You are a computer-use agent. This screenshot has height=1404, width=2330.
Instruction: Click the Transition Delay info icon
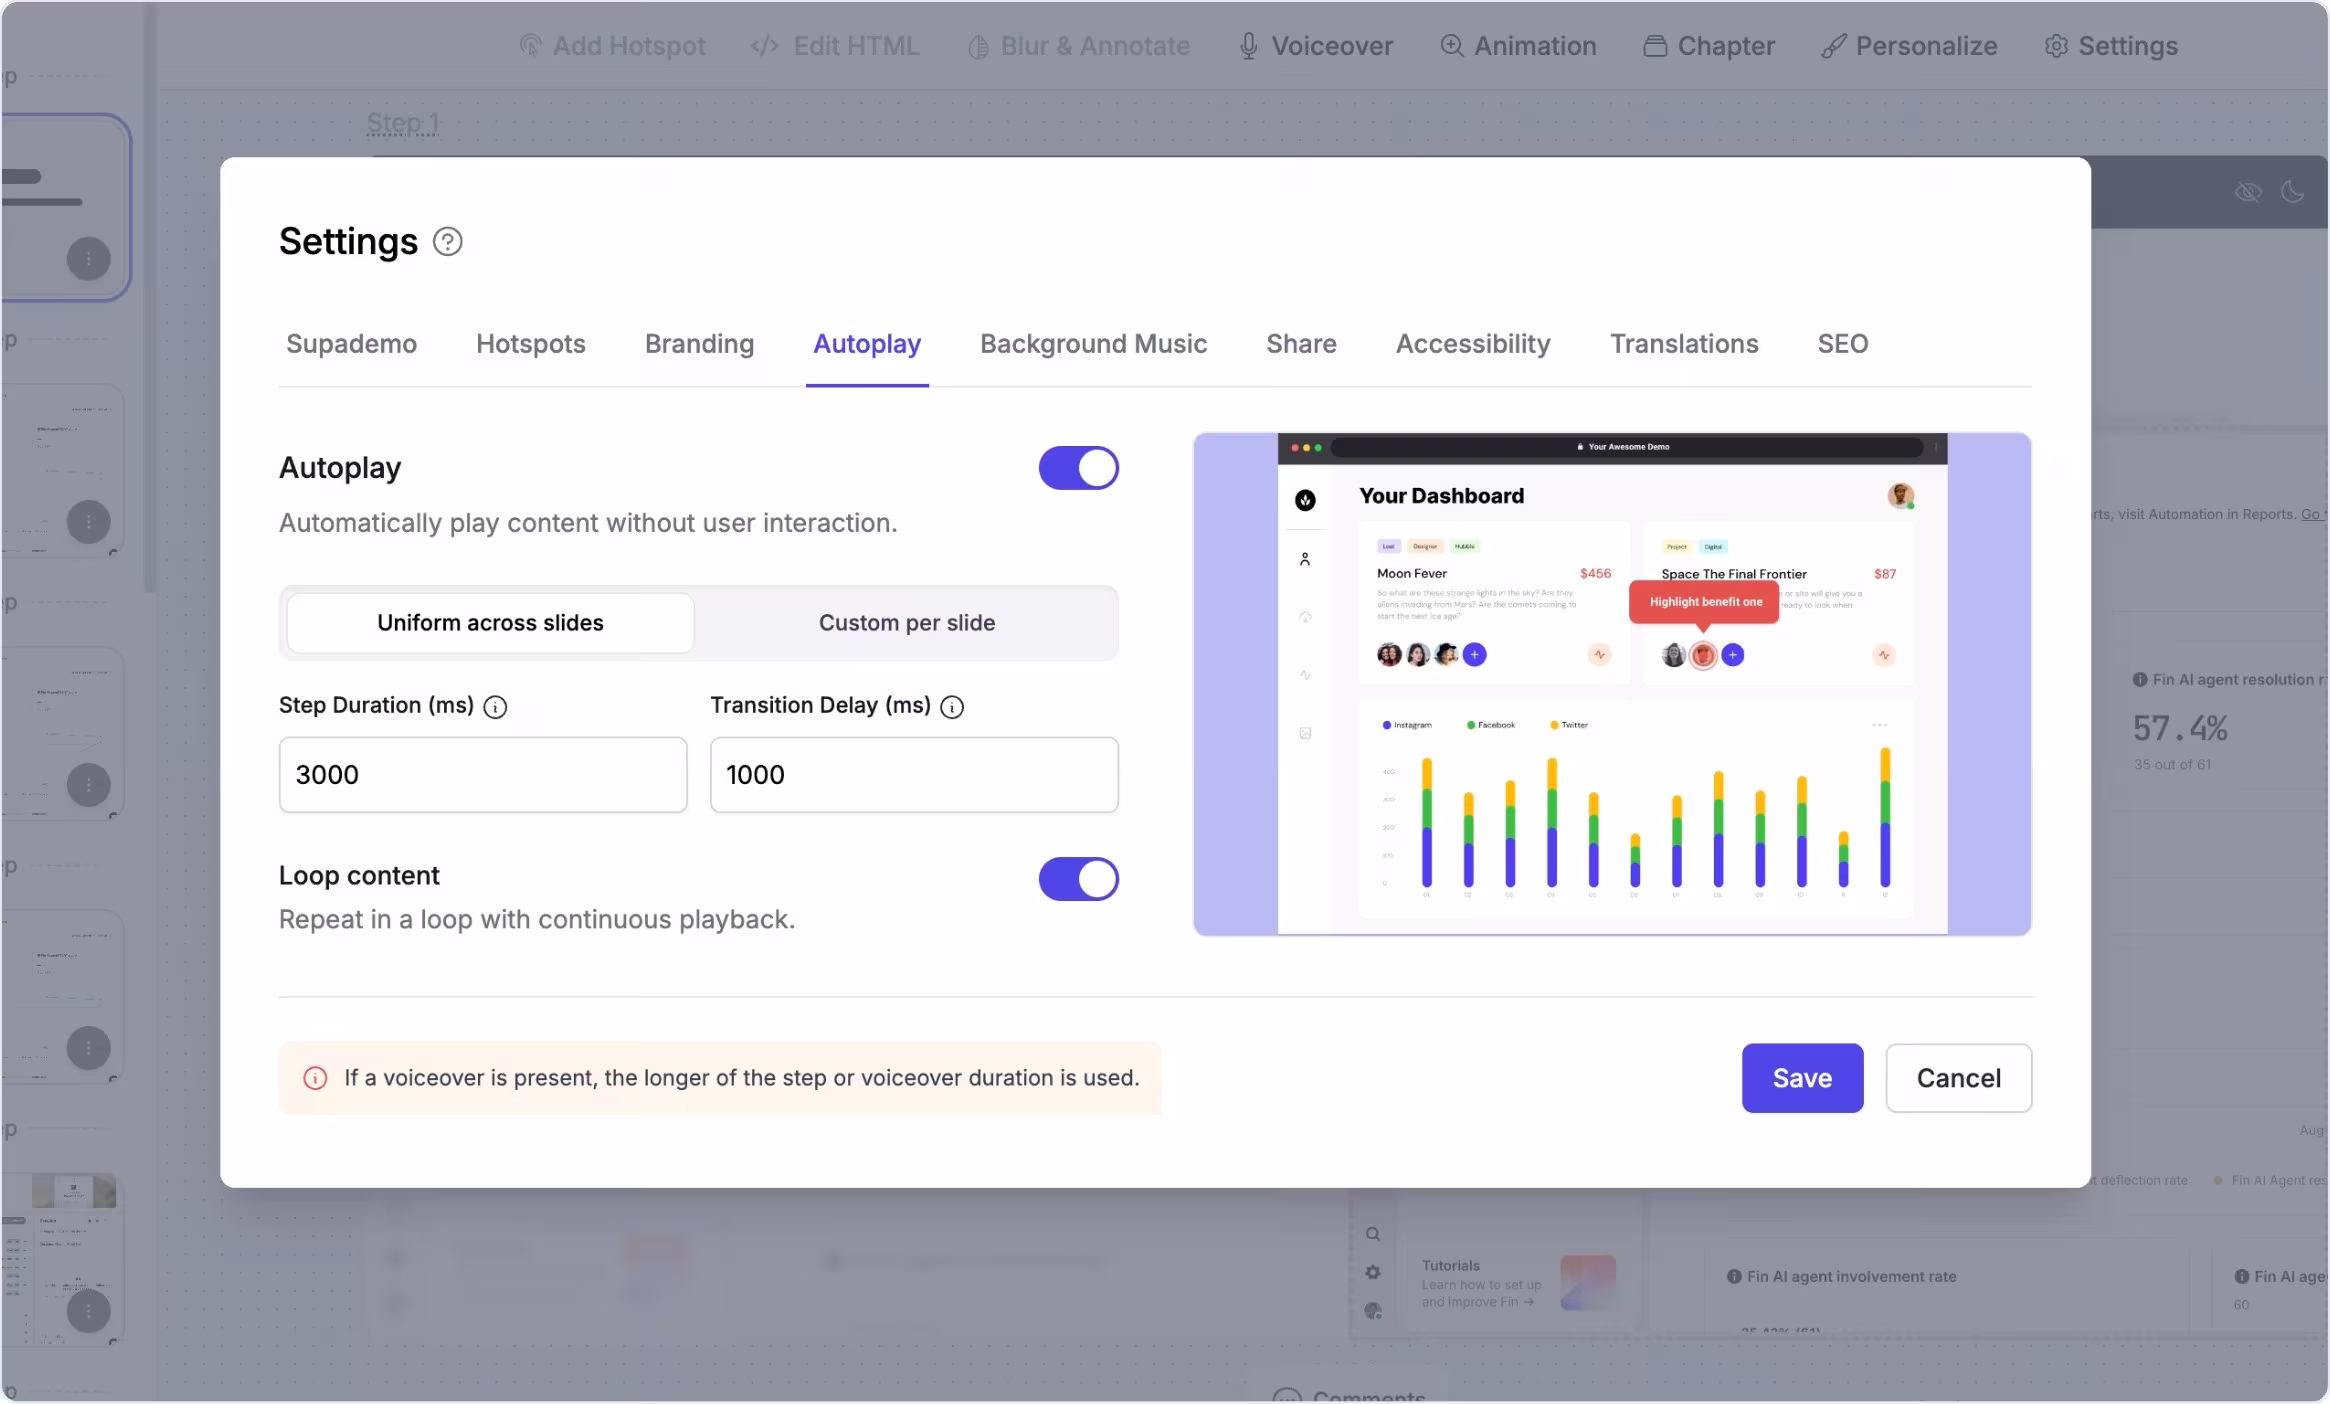952,707
